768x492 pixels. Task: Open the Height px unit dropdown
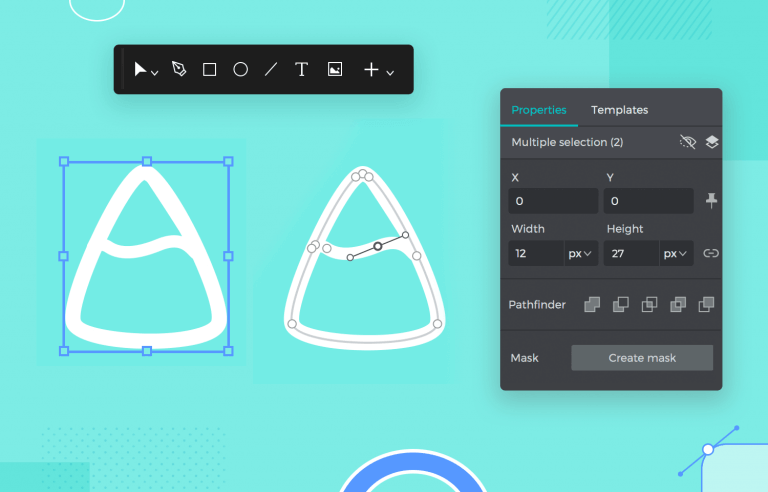pyautogui.click(x=676, y=253)
